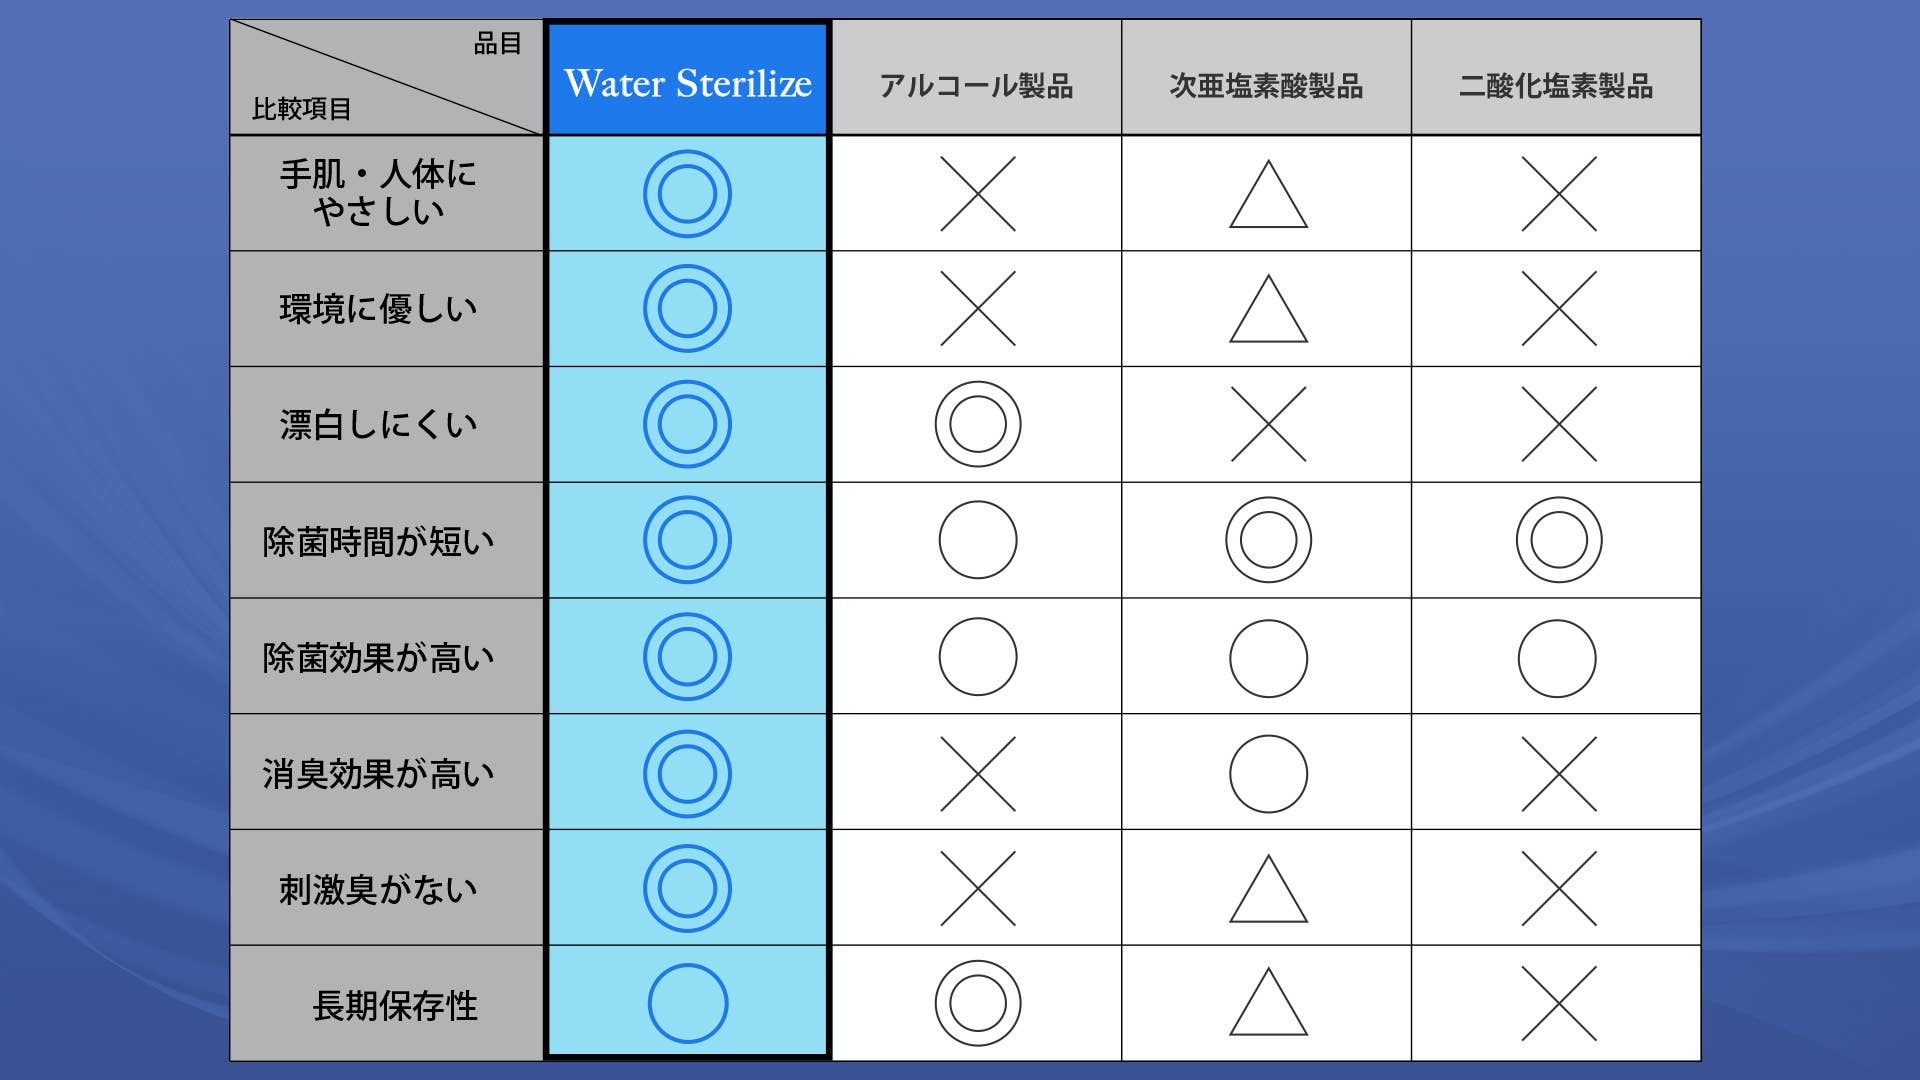The image size is (1920, 1080).
Task: Select the 刺激臭がない row label
Action: click(x=378, y=889)
